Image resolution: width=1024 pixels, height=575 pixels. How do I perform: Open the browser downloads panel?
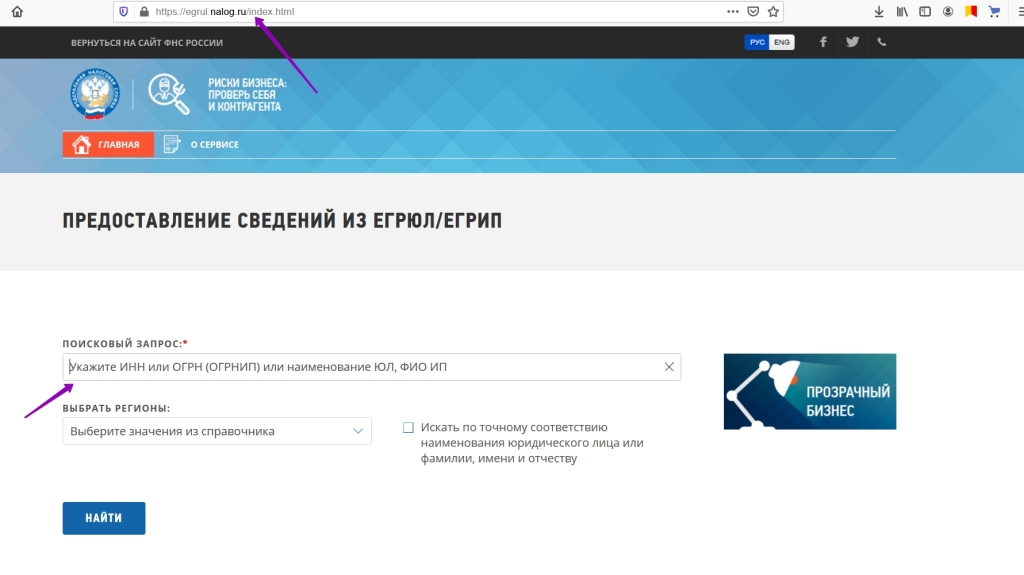tap(879, 12)
